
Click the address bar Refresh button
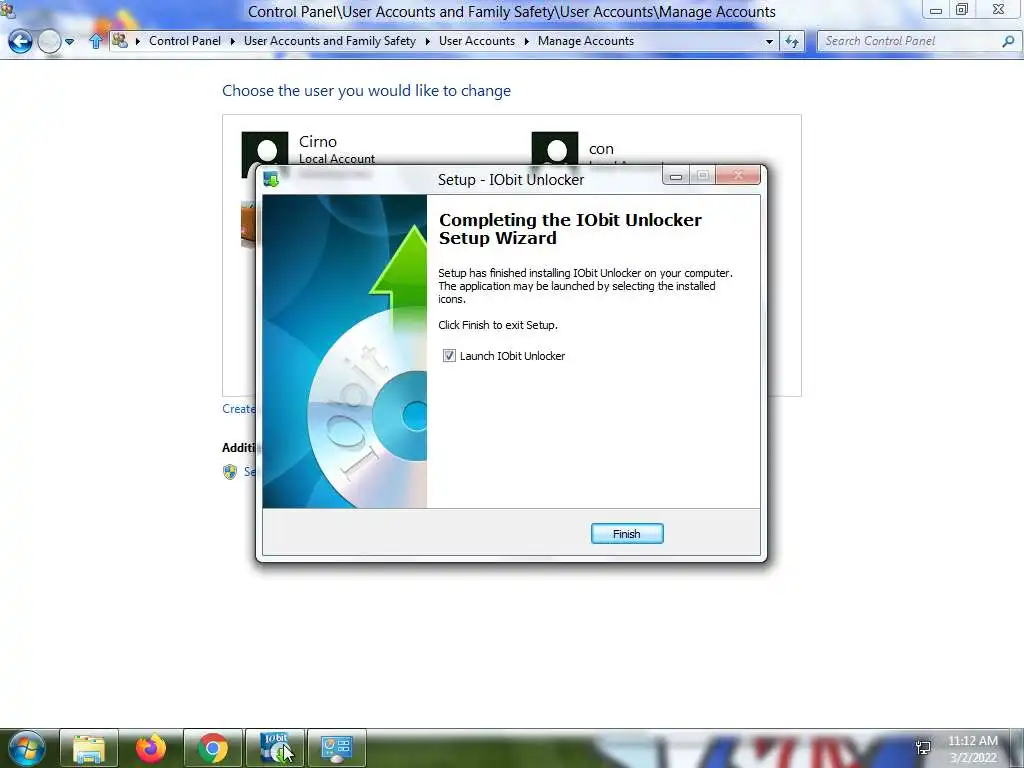tap(792, 41)
